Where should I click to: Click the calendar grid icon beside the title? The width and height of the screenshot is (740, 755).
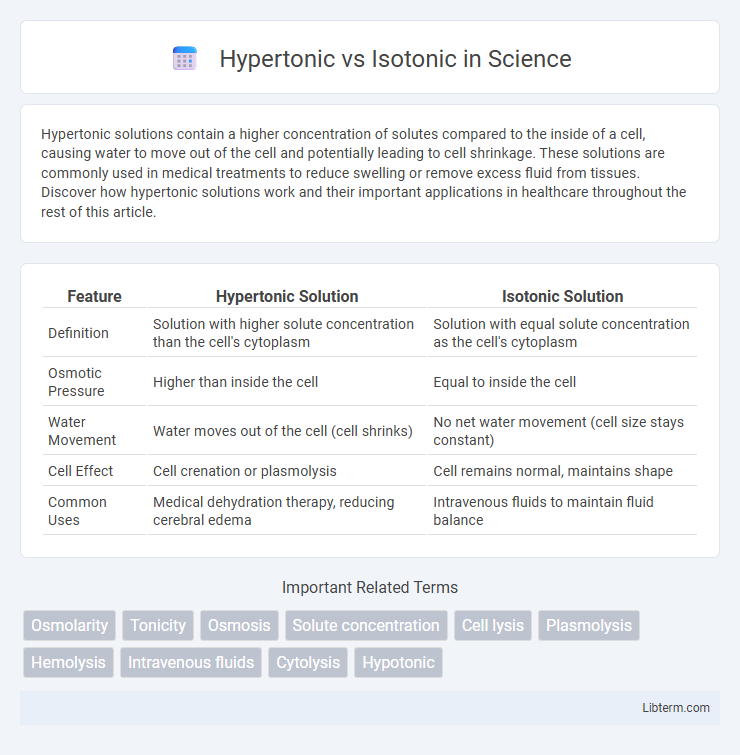pos(185,58)
